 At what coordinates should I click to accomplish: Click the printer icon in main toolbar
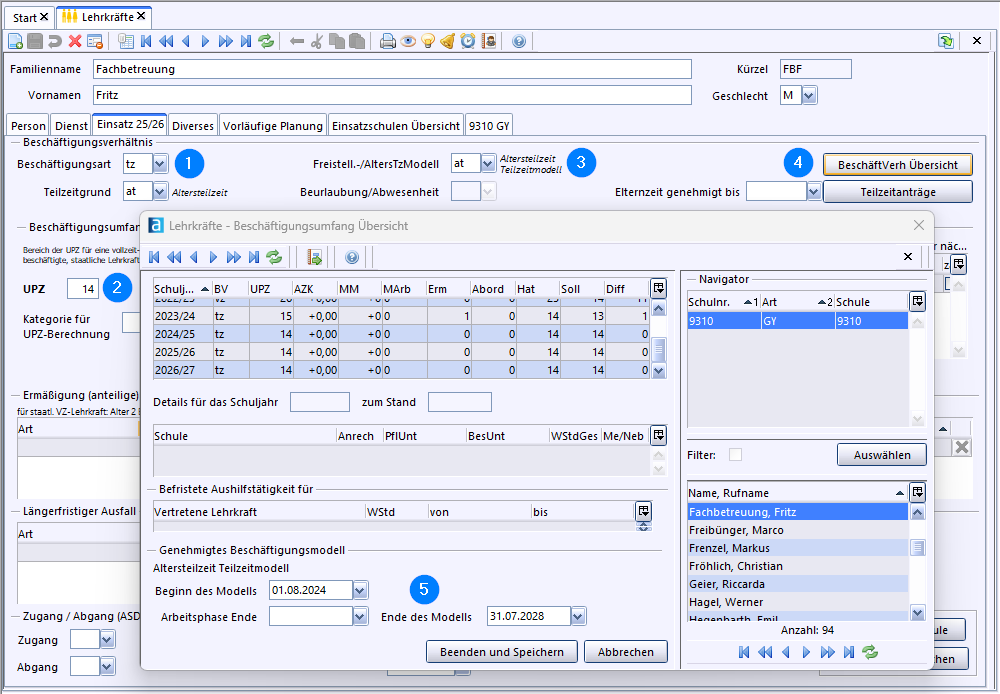388,41
